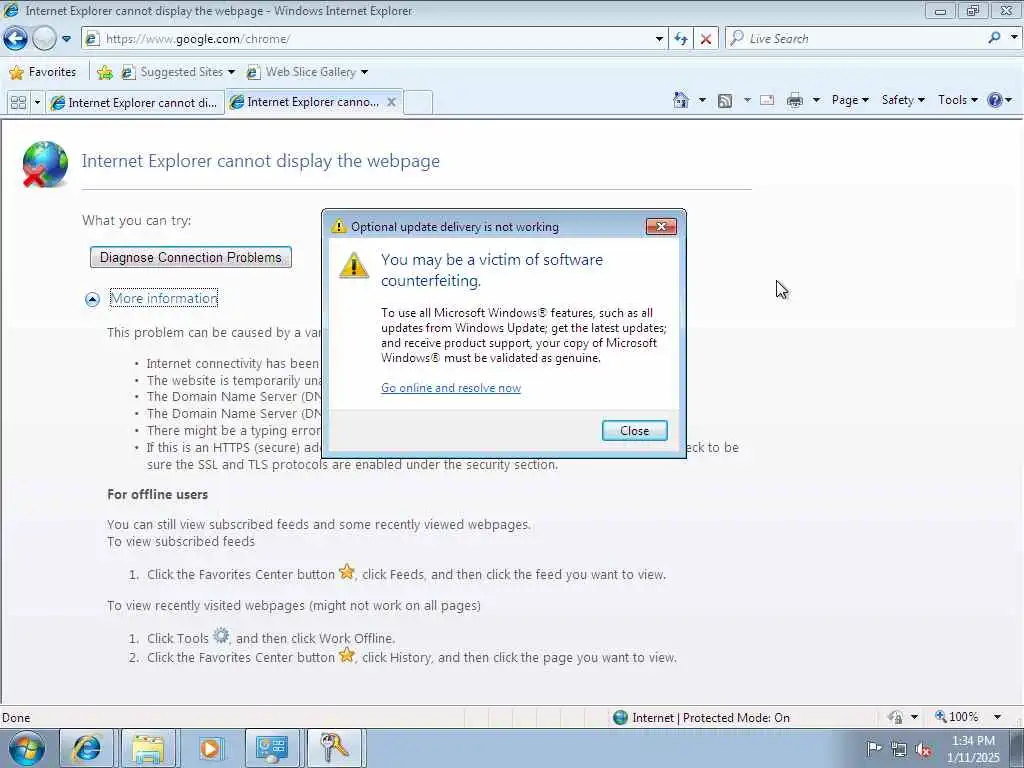Click the error page globe icon

coord(44,165)
